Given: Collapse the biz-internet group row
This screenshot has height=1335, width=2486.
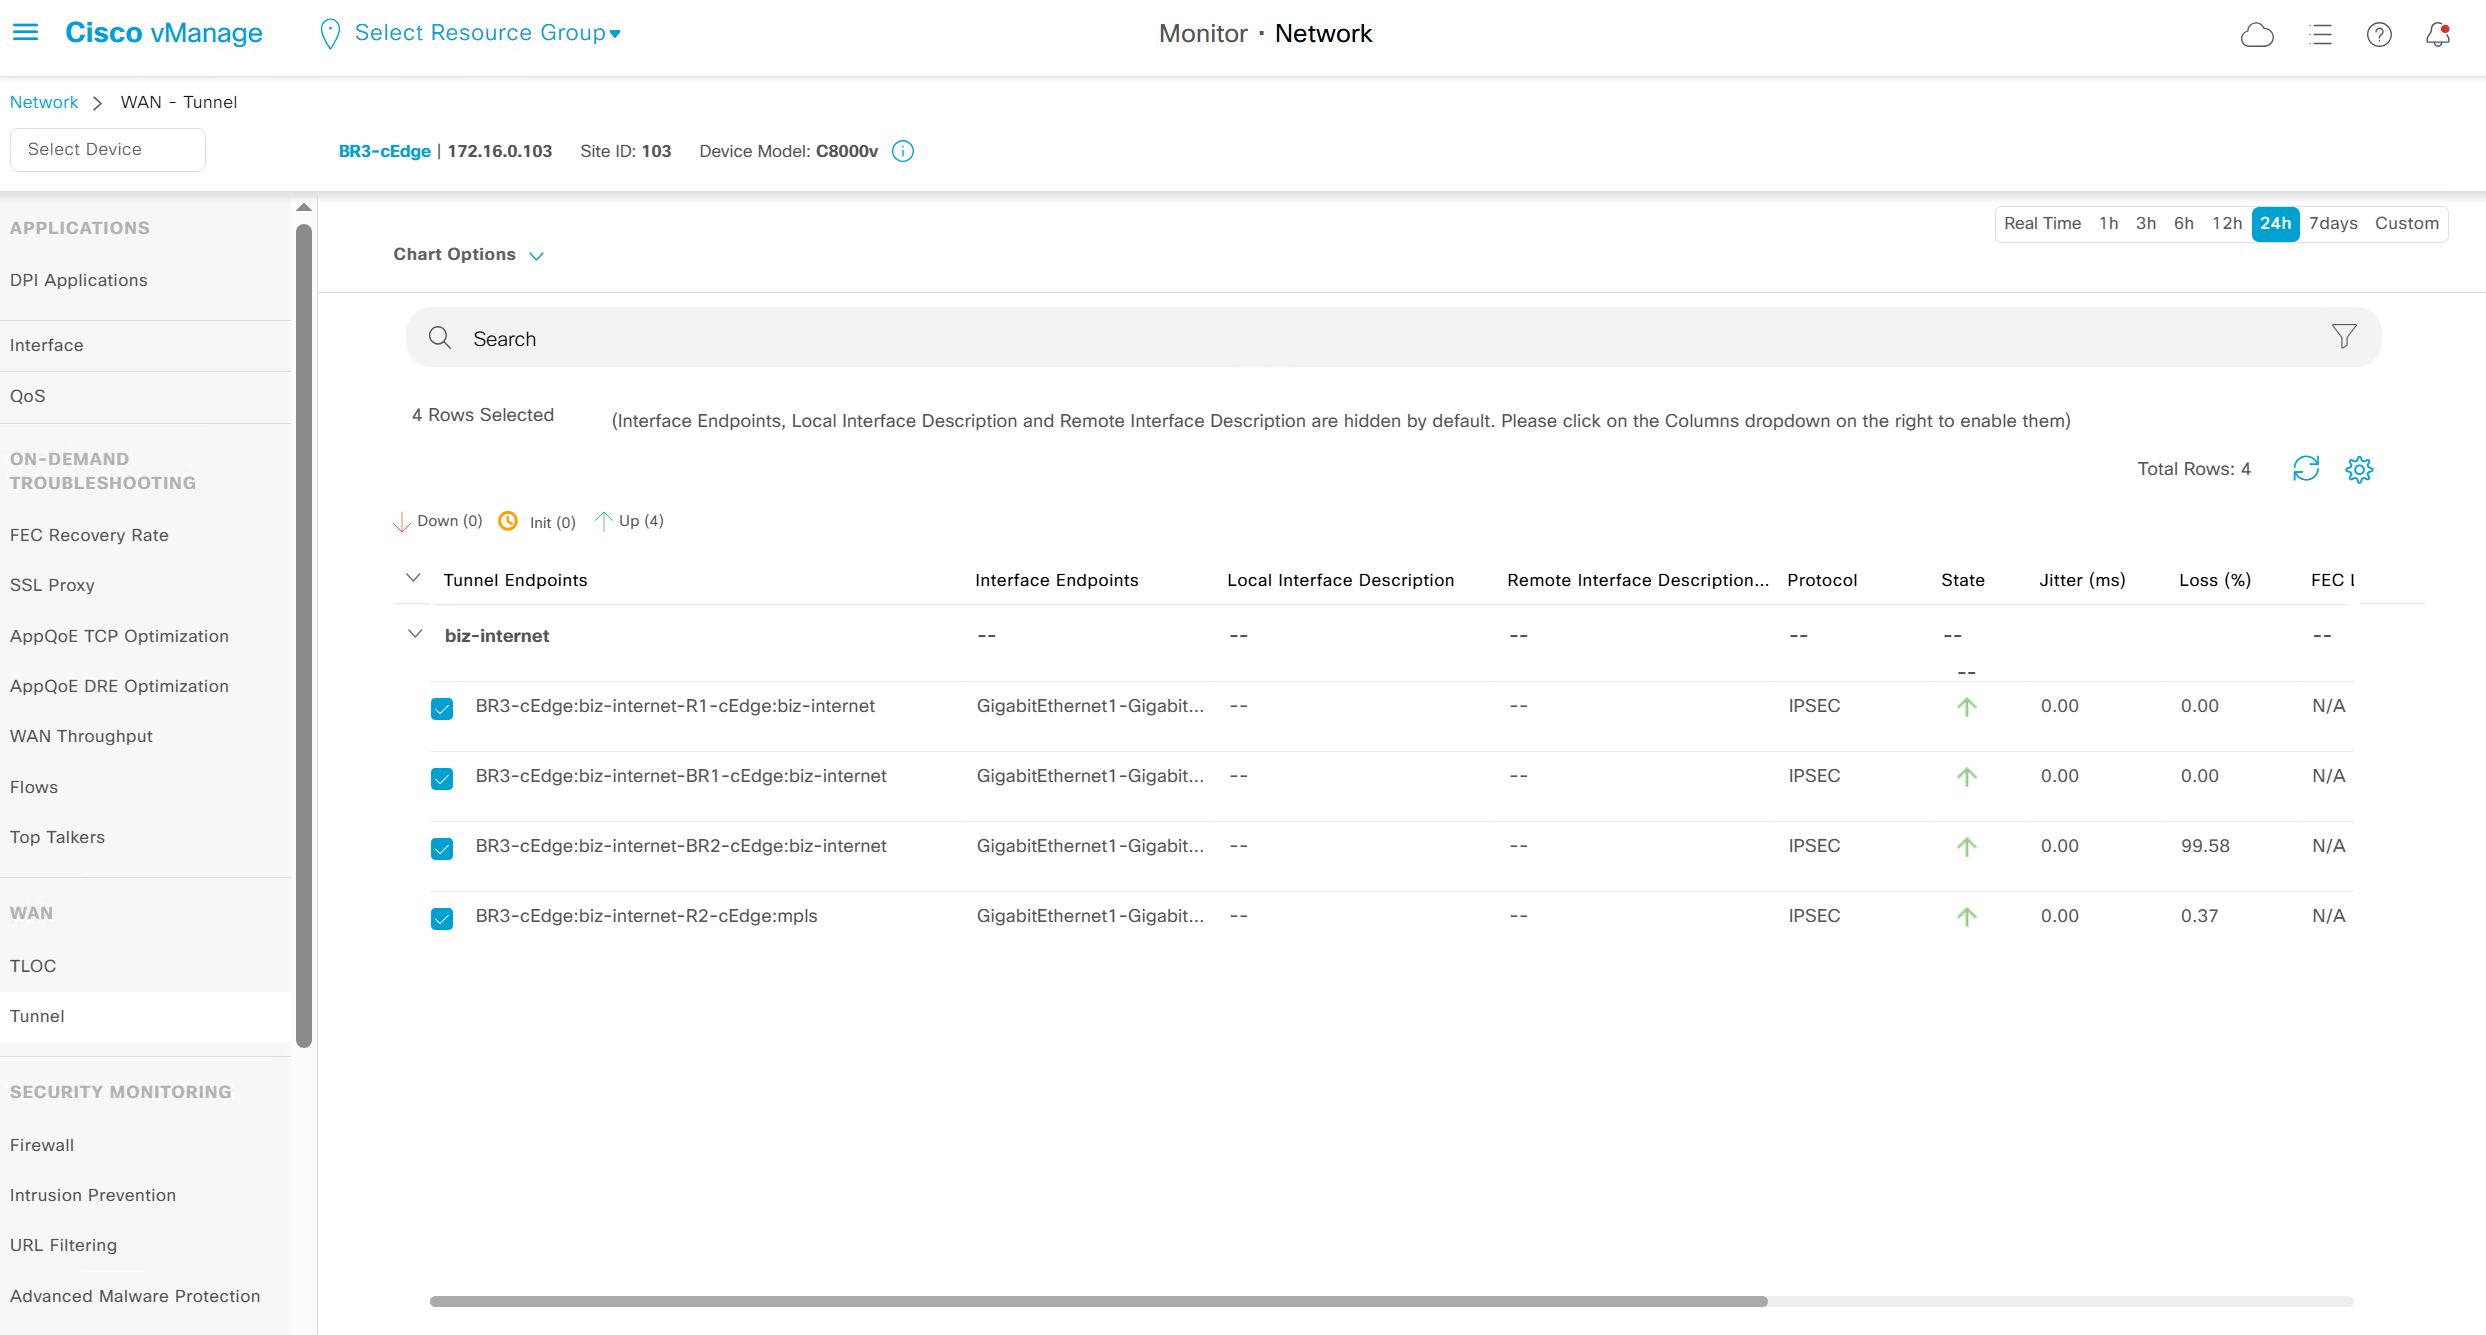Looking at the screenshot, I should pyautogui.click(x=415, y=635).
